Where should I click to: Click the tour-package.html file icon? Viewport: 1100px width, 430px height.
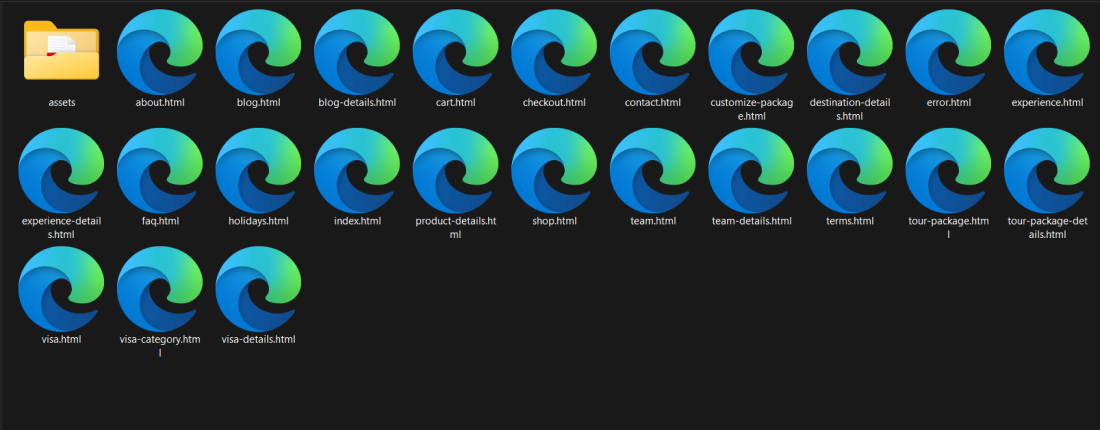948,170
